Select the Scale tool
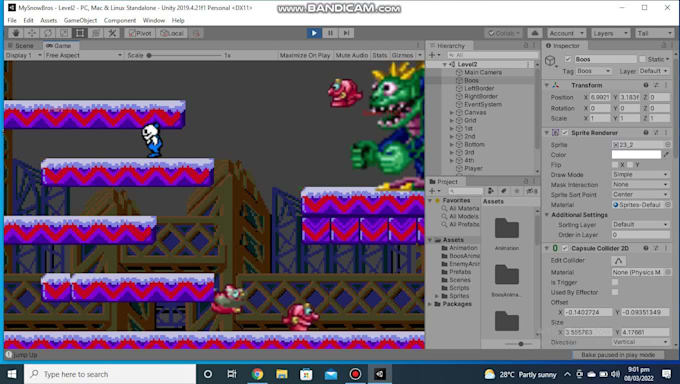Viewport: 680px width, 384px height. coord(64,33)
